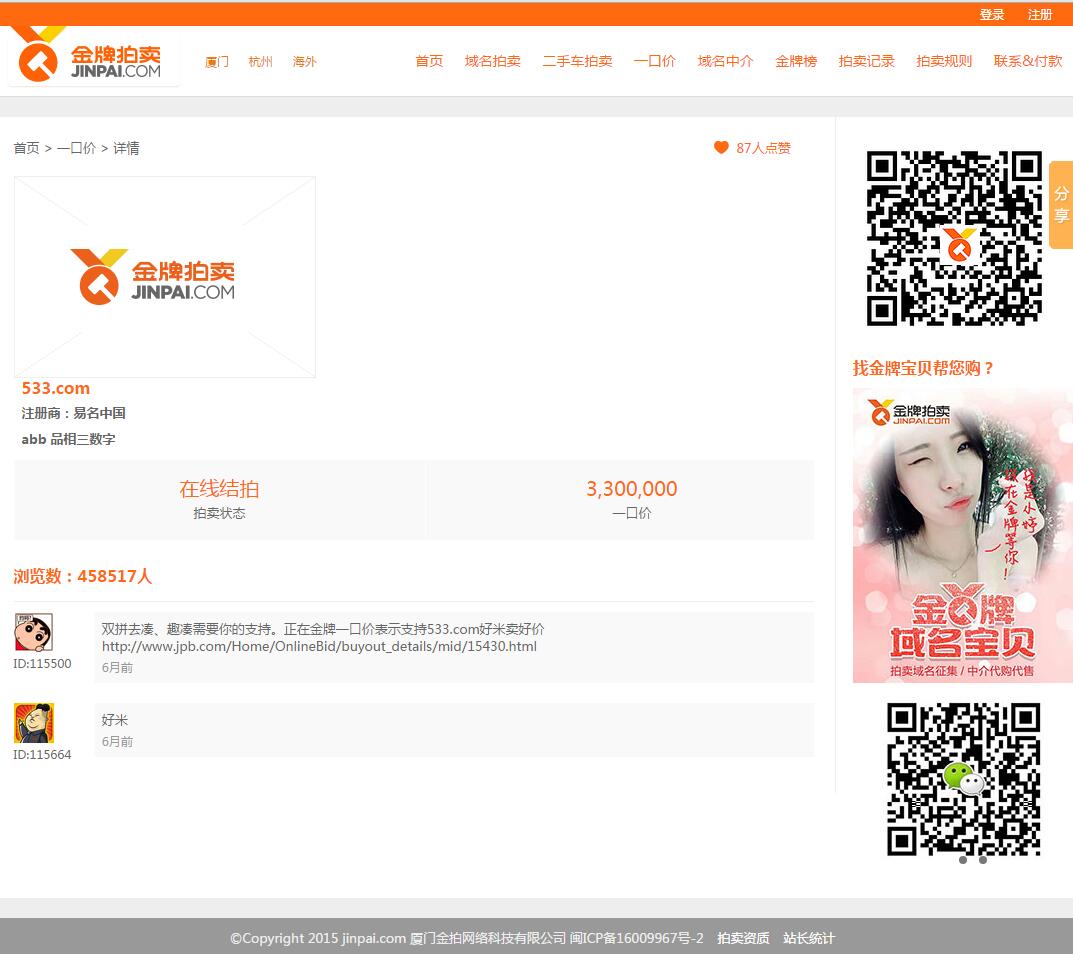The image size is (1073, 954).
Task: Open 联系&付款 navigation item
Action: [x=1028, y=61]
